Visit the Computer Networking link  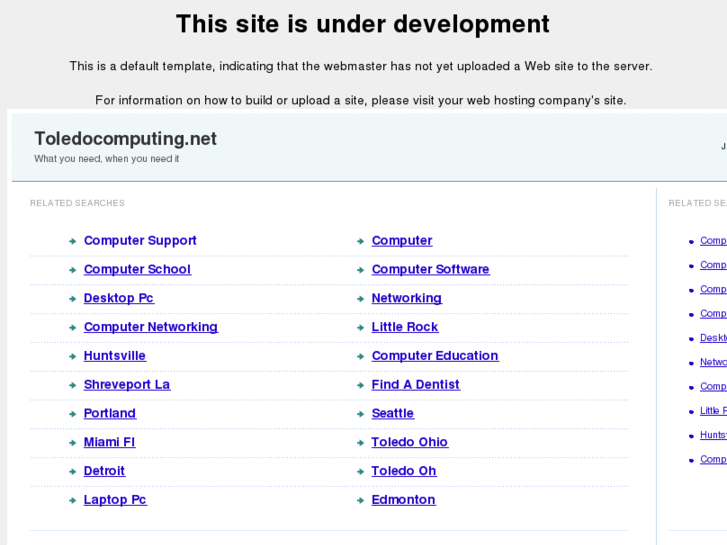click(x=151, y=327)
